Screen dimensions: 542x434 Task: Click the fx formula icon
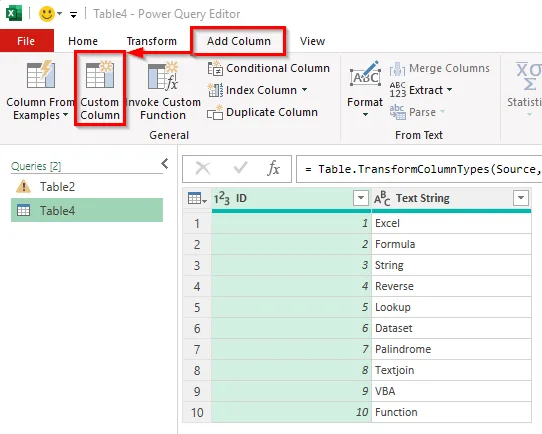[273, 168]
